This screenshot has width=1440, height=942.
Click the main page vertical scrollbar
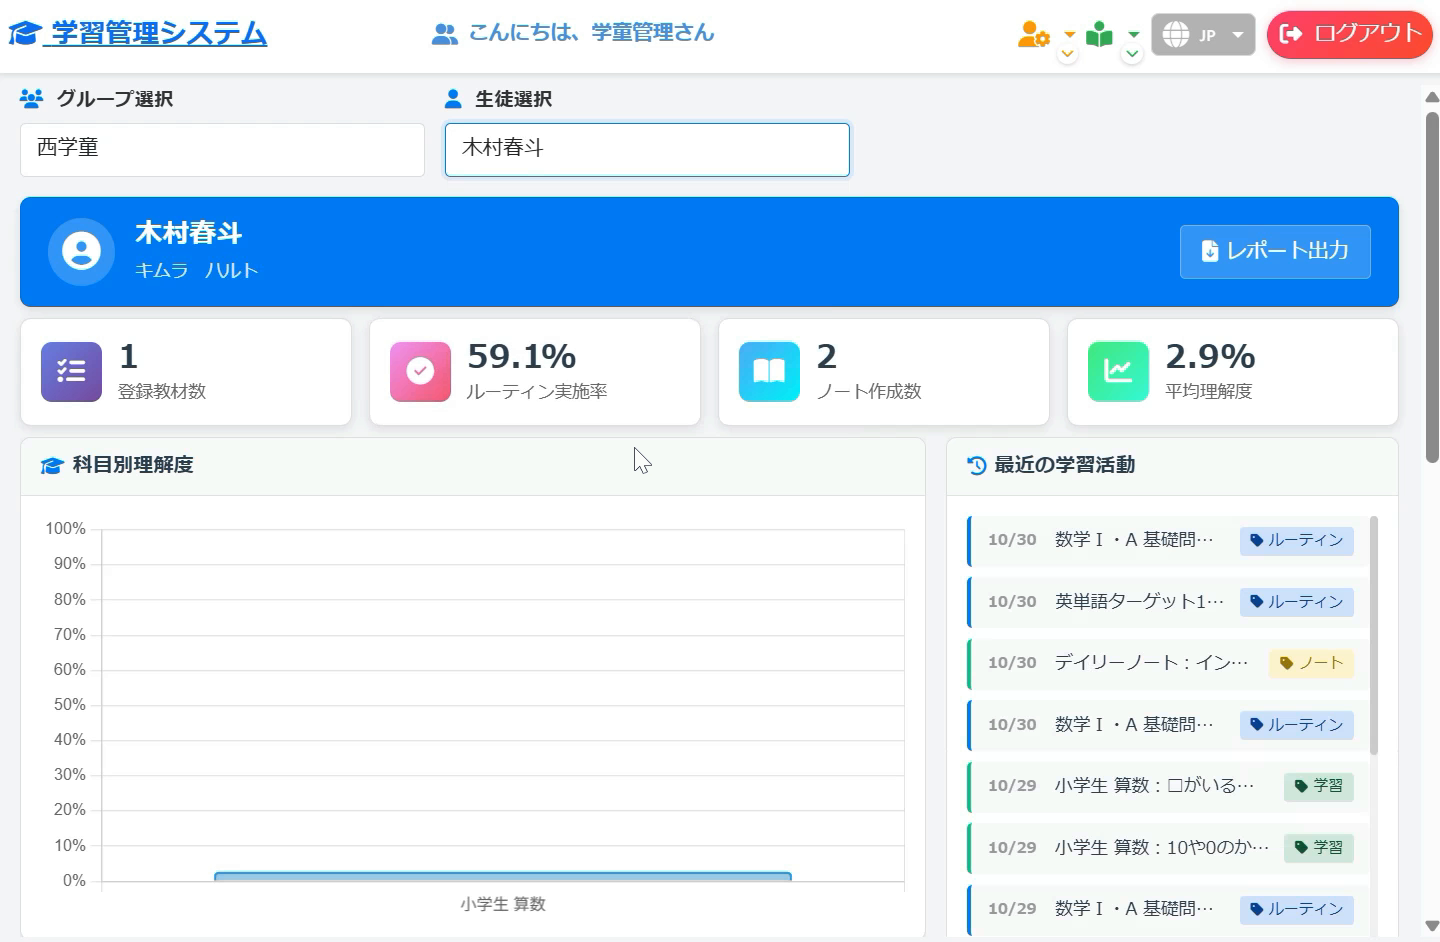[x=1432, y=288]
